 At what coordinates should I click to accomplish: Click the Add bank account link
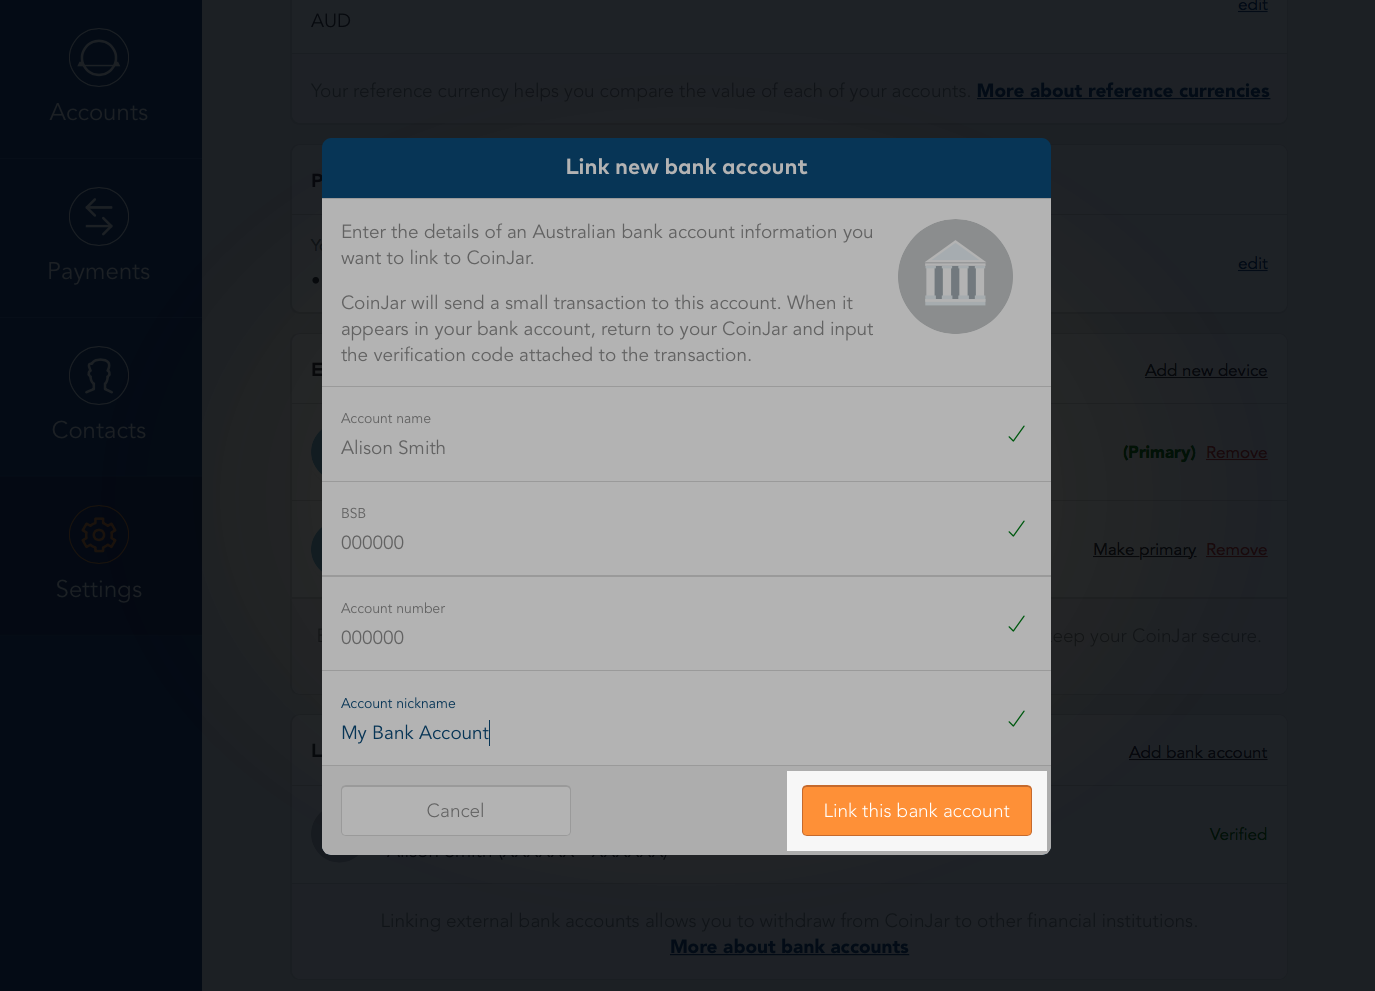[1197, 753]
